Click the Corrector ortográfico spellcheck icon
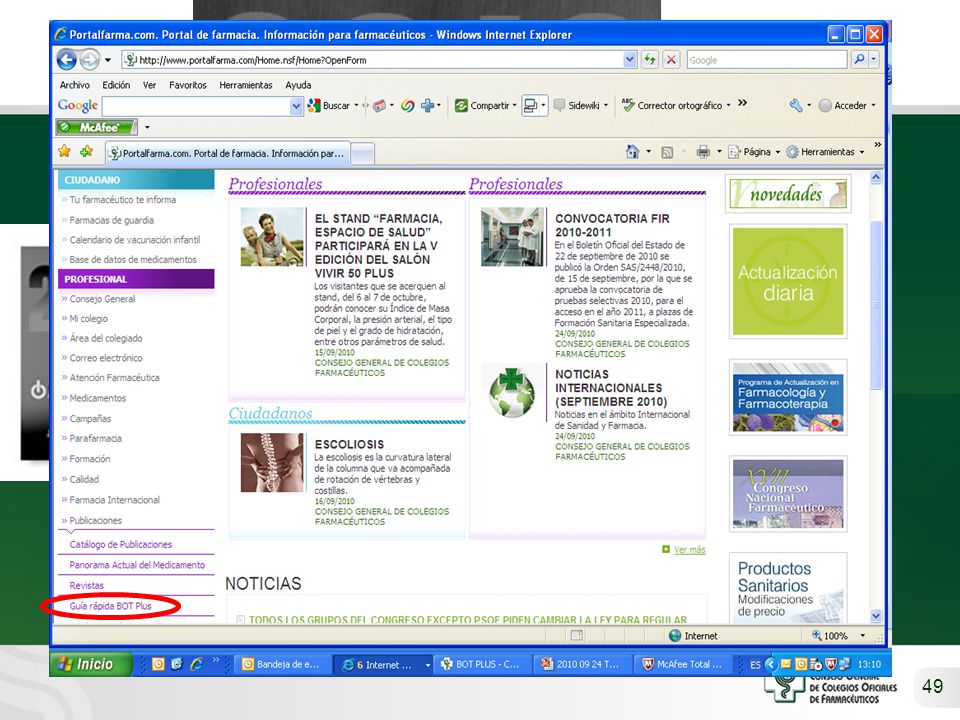The height and width of the screenshot is (720, 960). pos(628,105)
